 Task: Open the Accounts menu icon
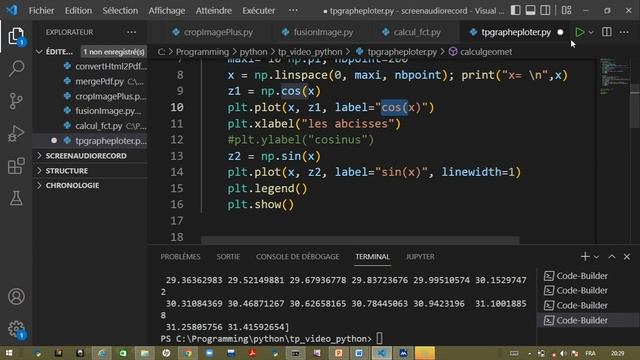pyautogui.click(x=16, y=297)
